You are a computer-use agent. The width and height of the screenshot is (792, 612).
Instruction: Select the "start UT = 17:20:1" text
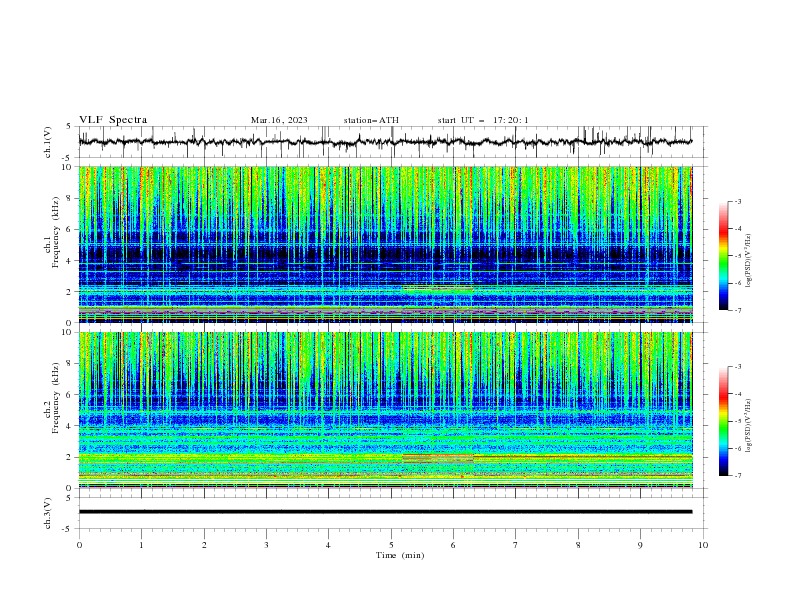coord(483,120)
